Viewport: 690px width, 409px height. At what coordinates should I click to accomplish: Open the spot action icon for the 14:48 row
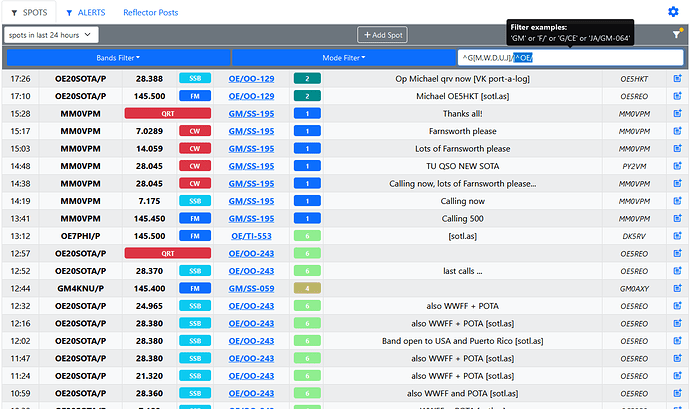[x=677, y=166]
